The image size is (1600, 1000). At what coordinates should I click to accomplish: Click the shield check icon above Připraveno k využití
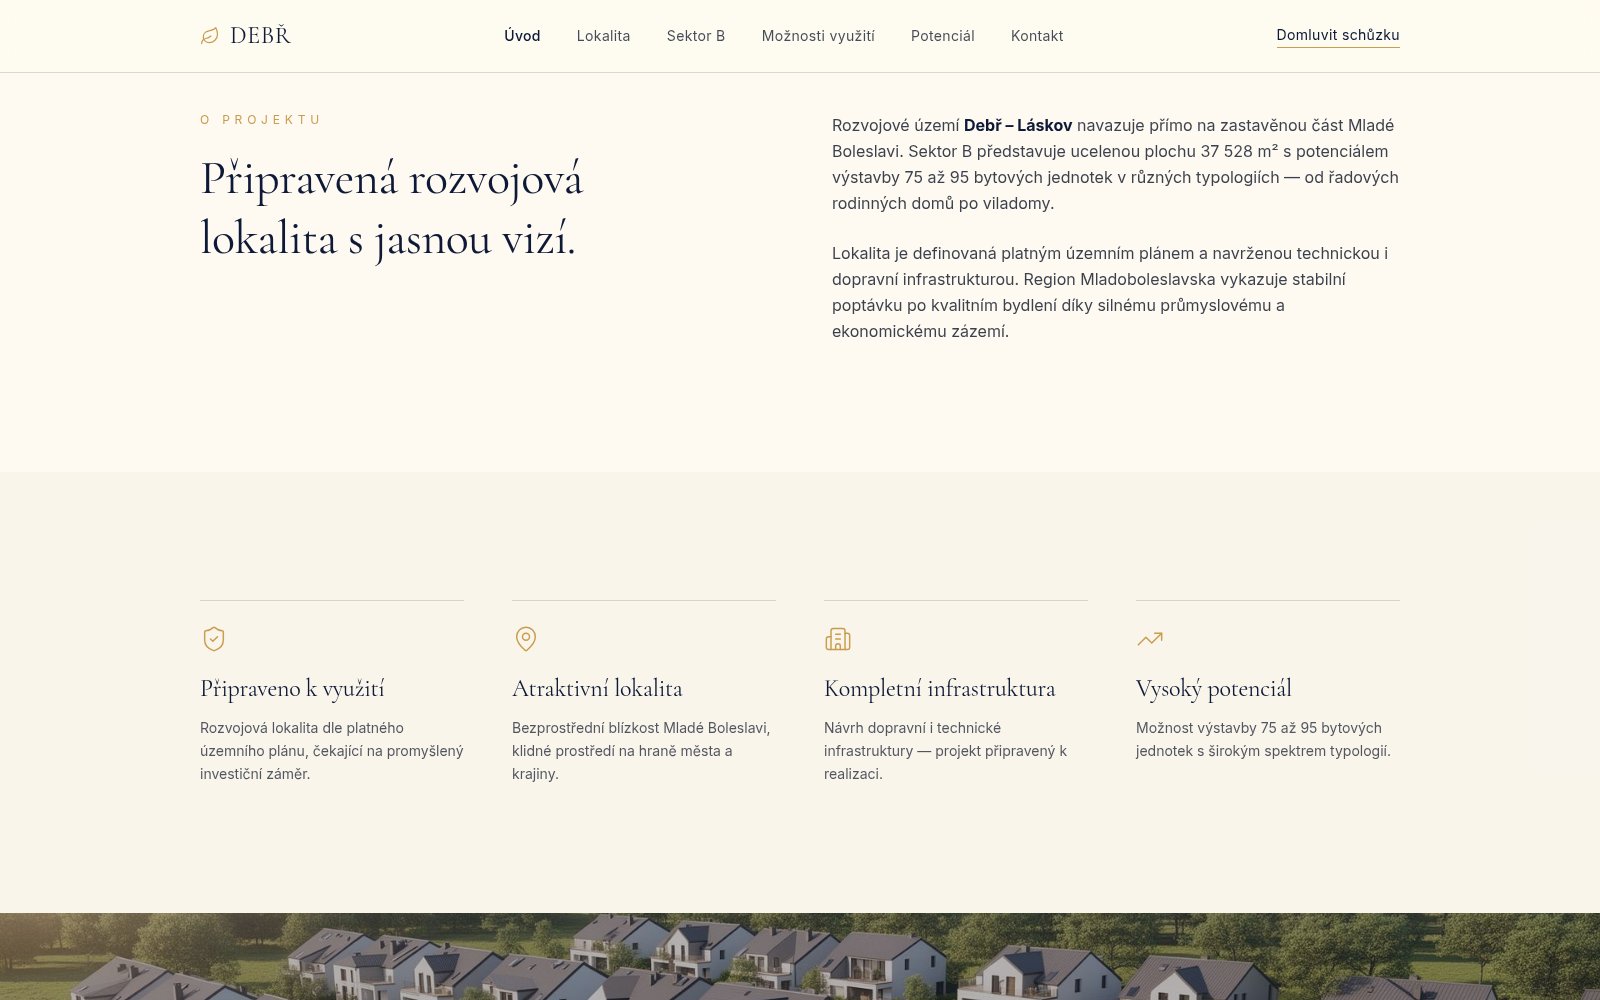coord(214,639)
